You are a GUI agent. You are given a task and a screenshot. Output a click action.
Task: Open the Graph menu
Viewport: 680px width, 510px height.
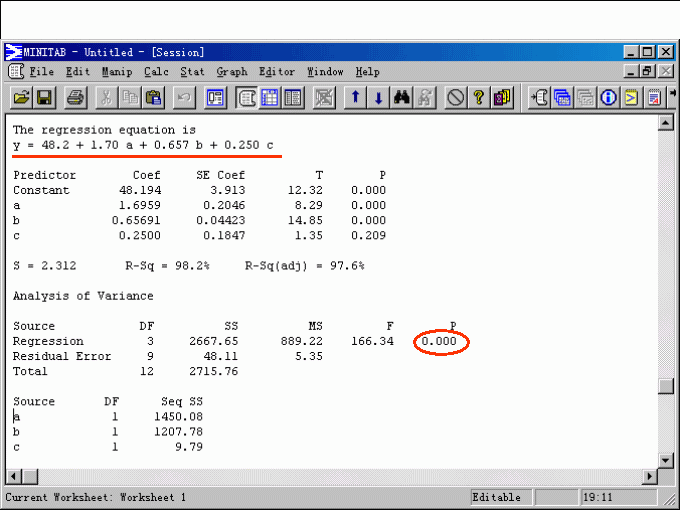(x=232, y=72)
